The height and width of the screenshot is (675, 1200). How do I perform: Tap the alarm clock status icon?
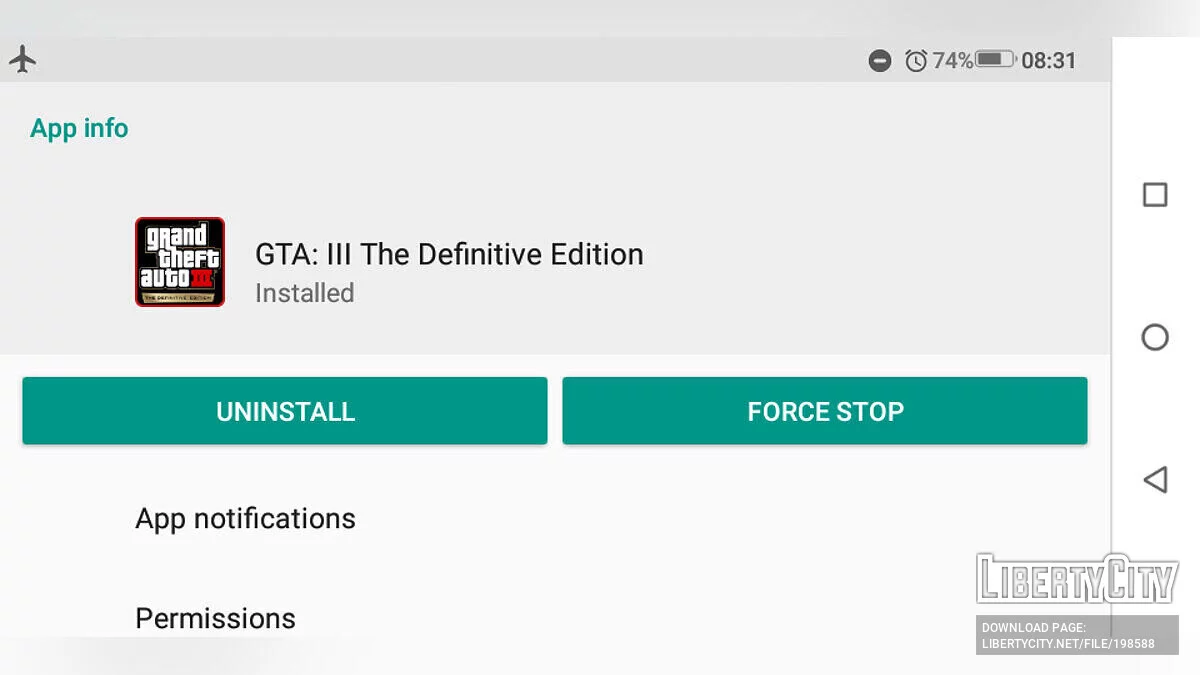[916, 61]
